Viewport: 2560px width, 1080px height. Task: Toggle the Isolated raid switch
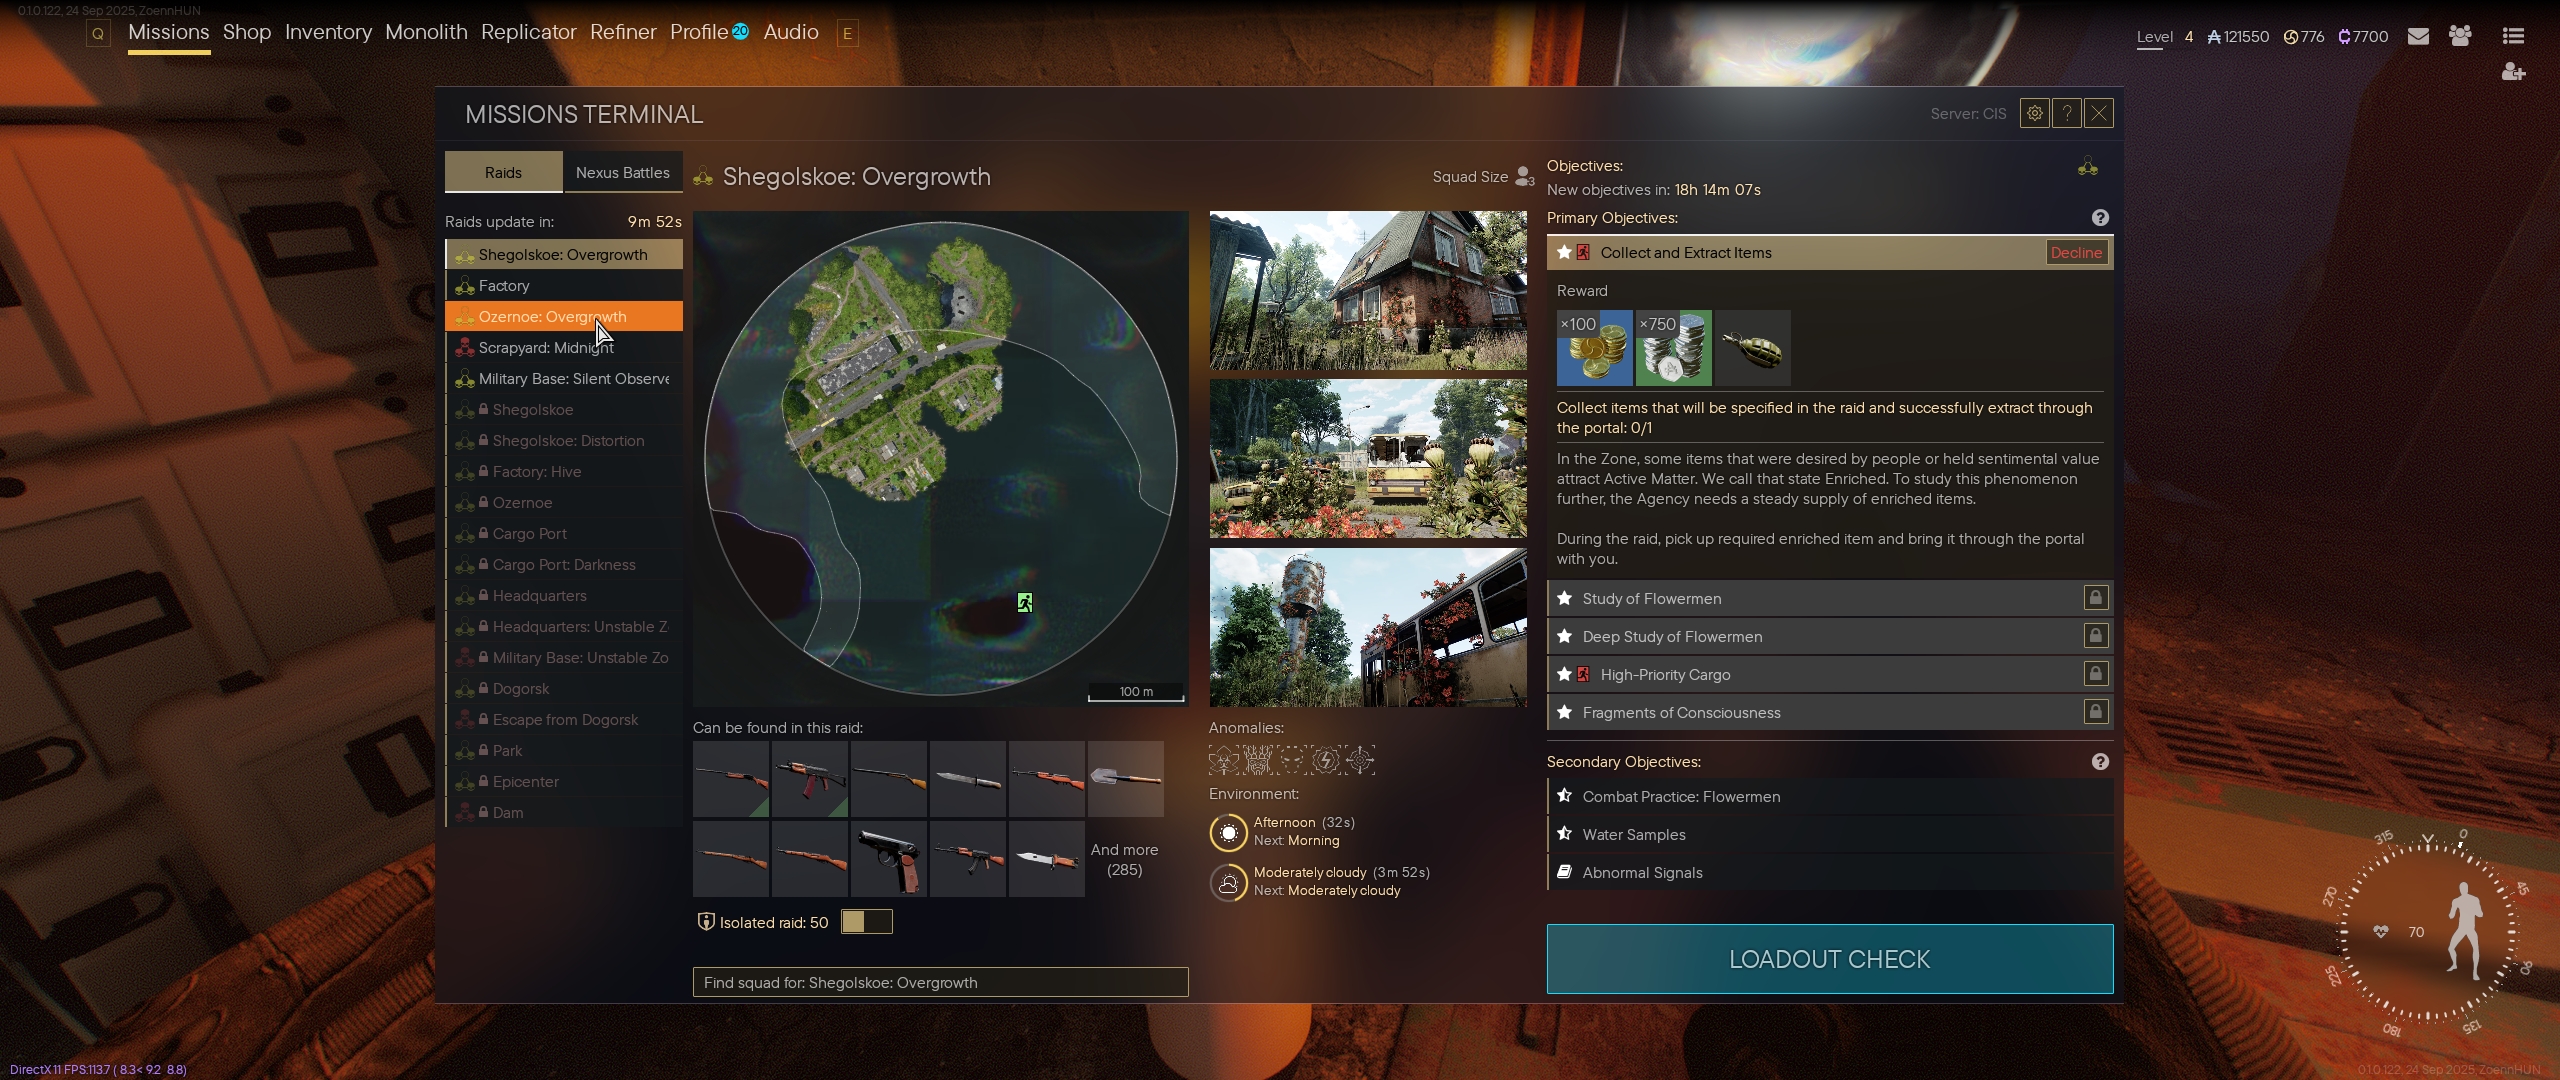coord(866,922)
